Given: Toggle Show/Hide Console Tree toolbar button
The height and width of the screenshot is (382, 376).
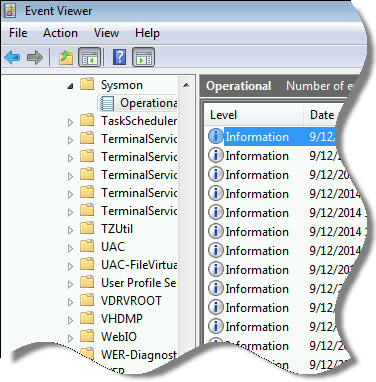Looking at the screenshot, I should [x=89, y=57].
